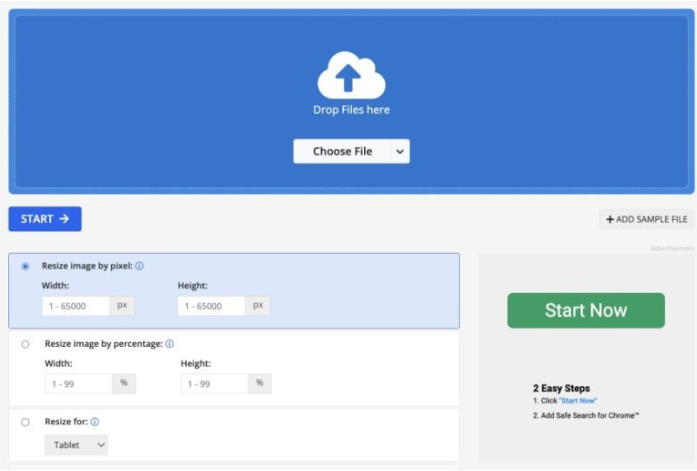Focus the pixel Height input field
This screenshot has width=697, height=471.
[211, 306]
